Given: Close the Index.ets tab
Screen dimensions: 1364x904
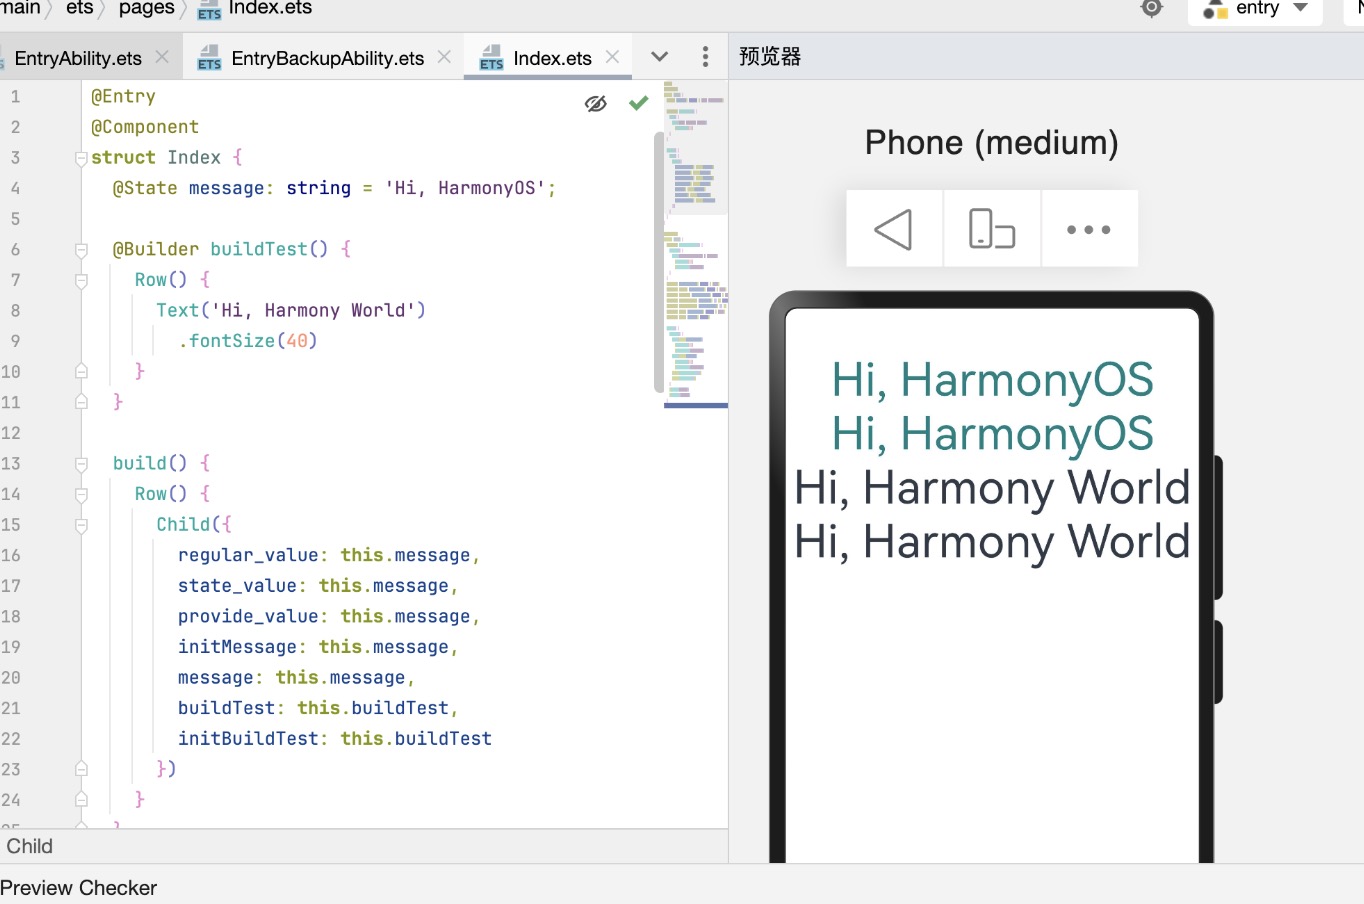Looking at the screenshot, I should [613, 57].
